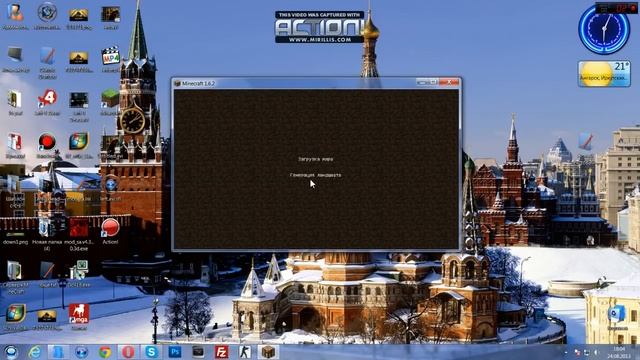The height and width of the screenshot is (360, 640).
Task: Select the Computer desktop icon
Action: coord(15,60)
